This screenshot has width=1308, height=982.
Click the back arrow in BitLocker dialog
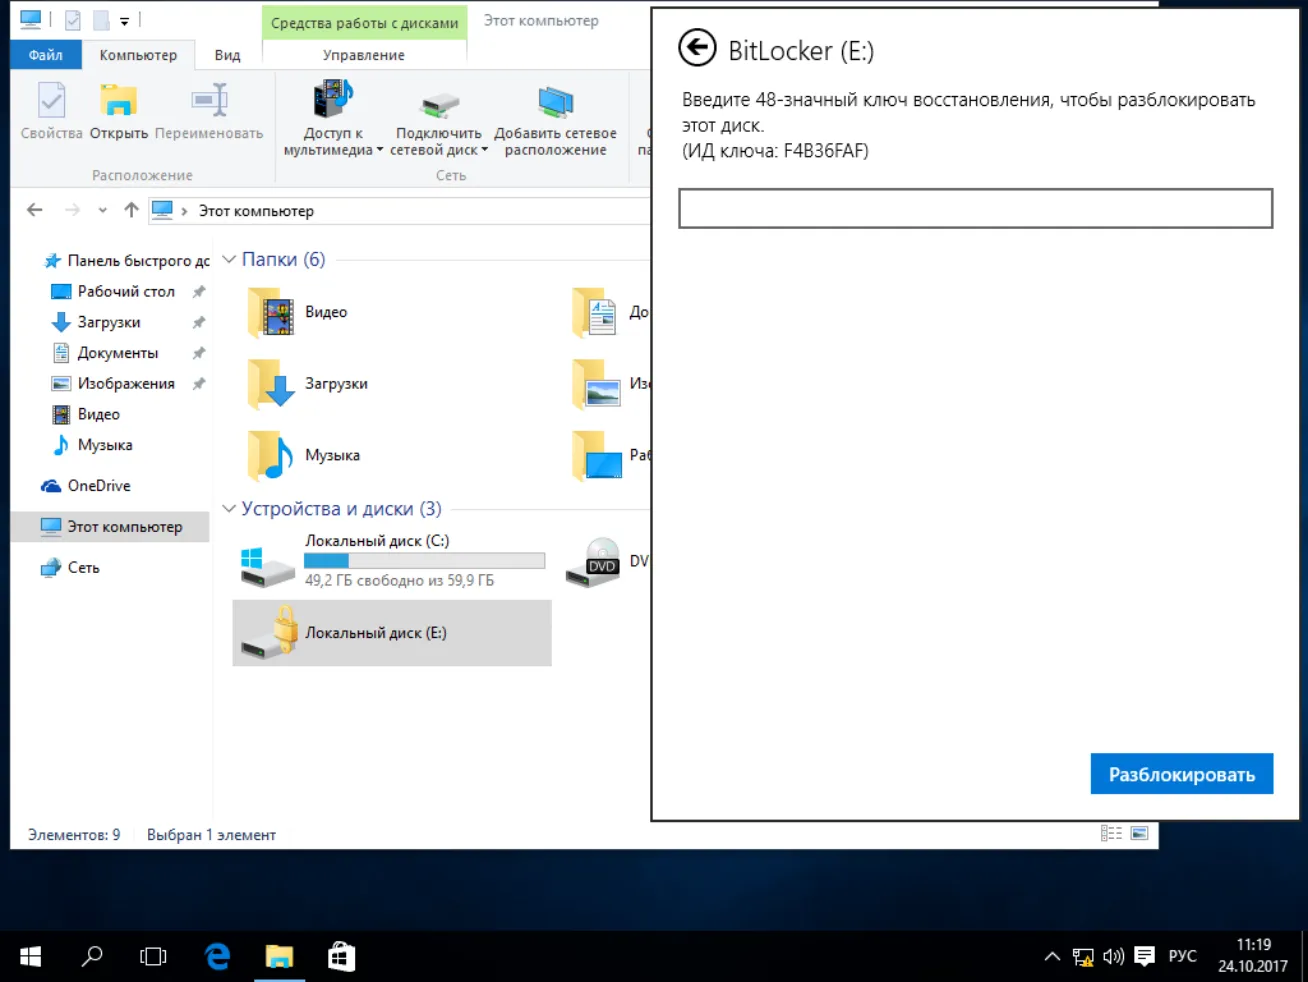coord(697,48)
